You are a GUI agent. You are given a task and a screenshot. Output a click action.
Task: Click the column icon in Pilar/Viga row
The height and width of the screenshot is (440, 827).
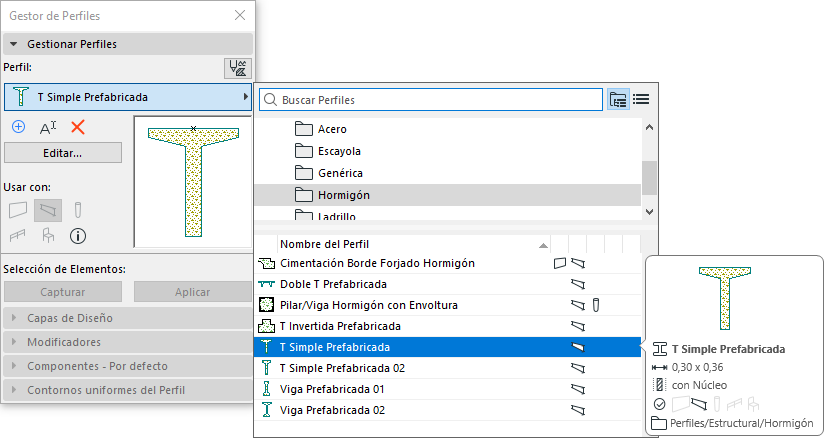coord(596,305)
